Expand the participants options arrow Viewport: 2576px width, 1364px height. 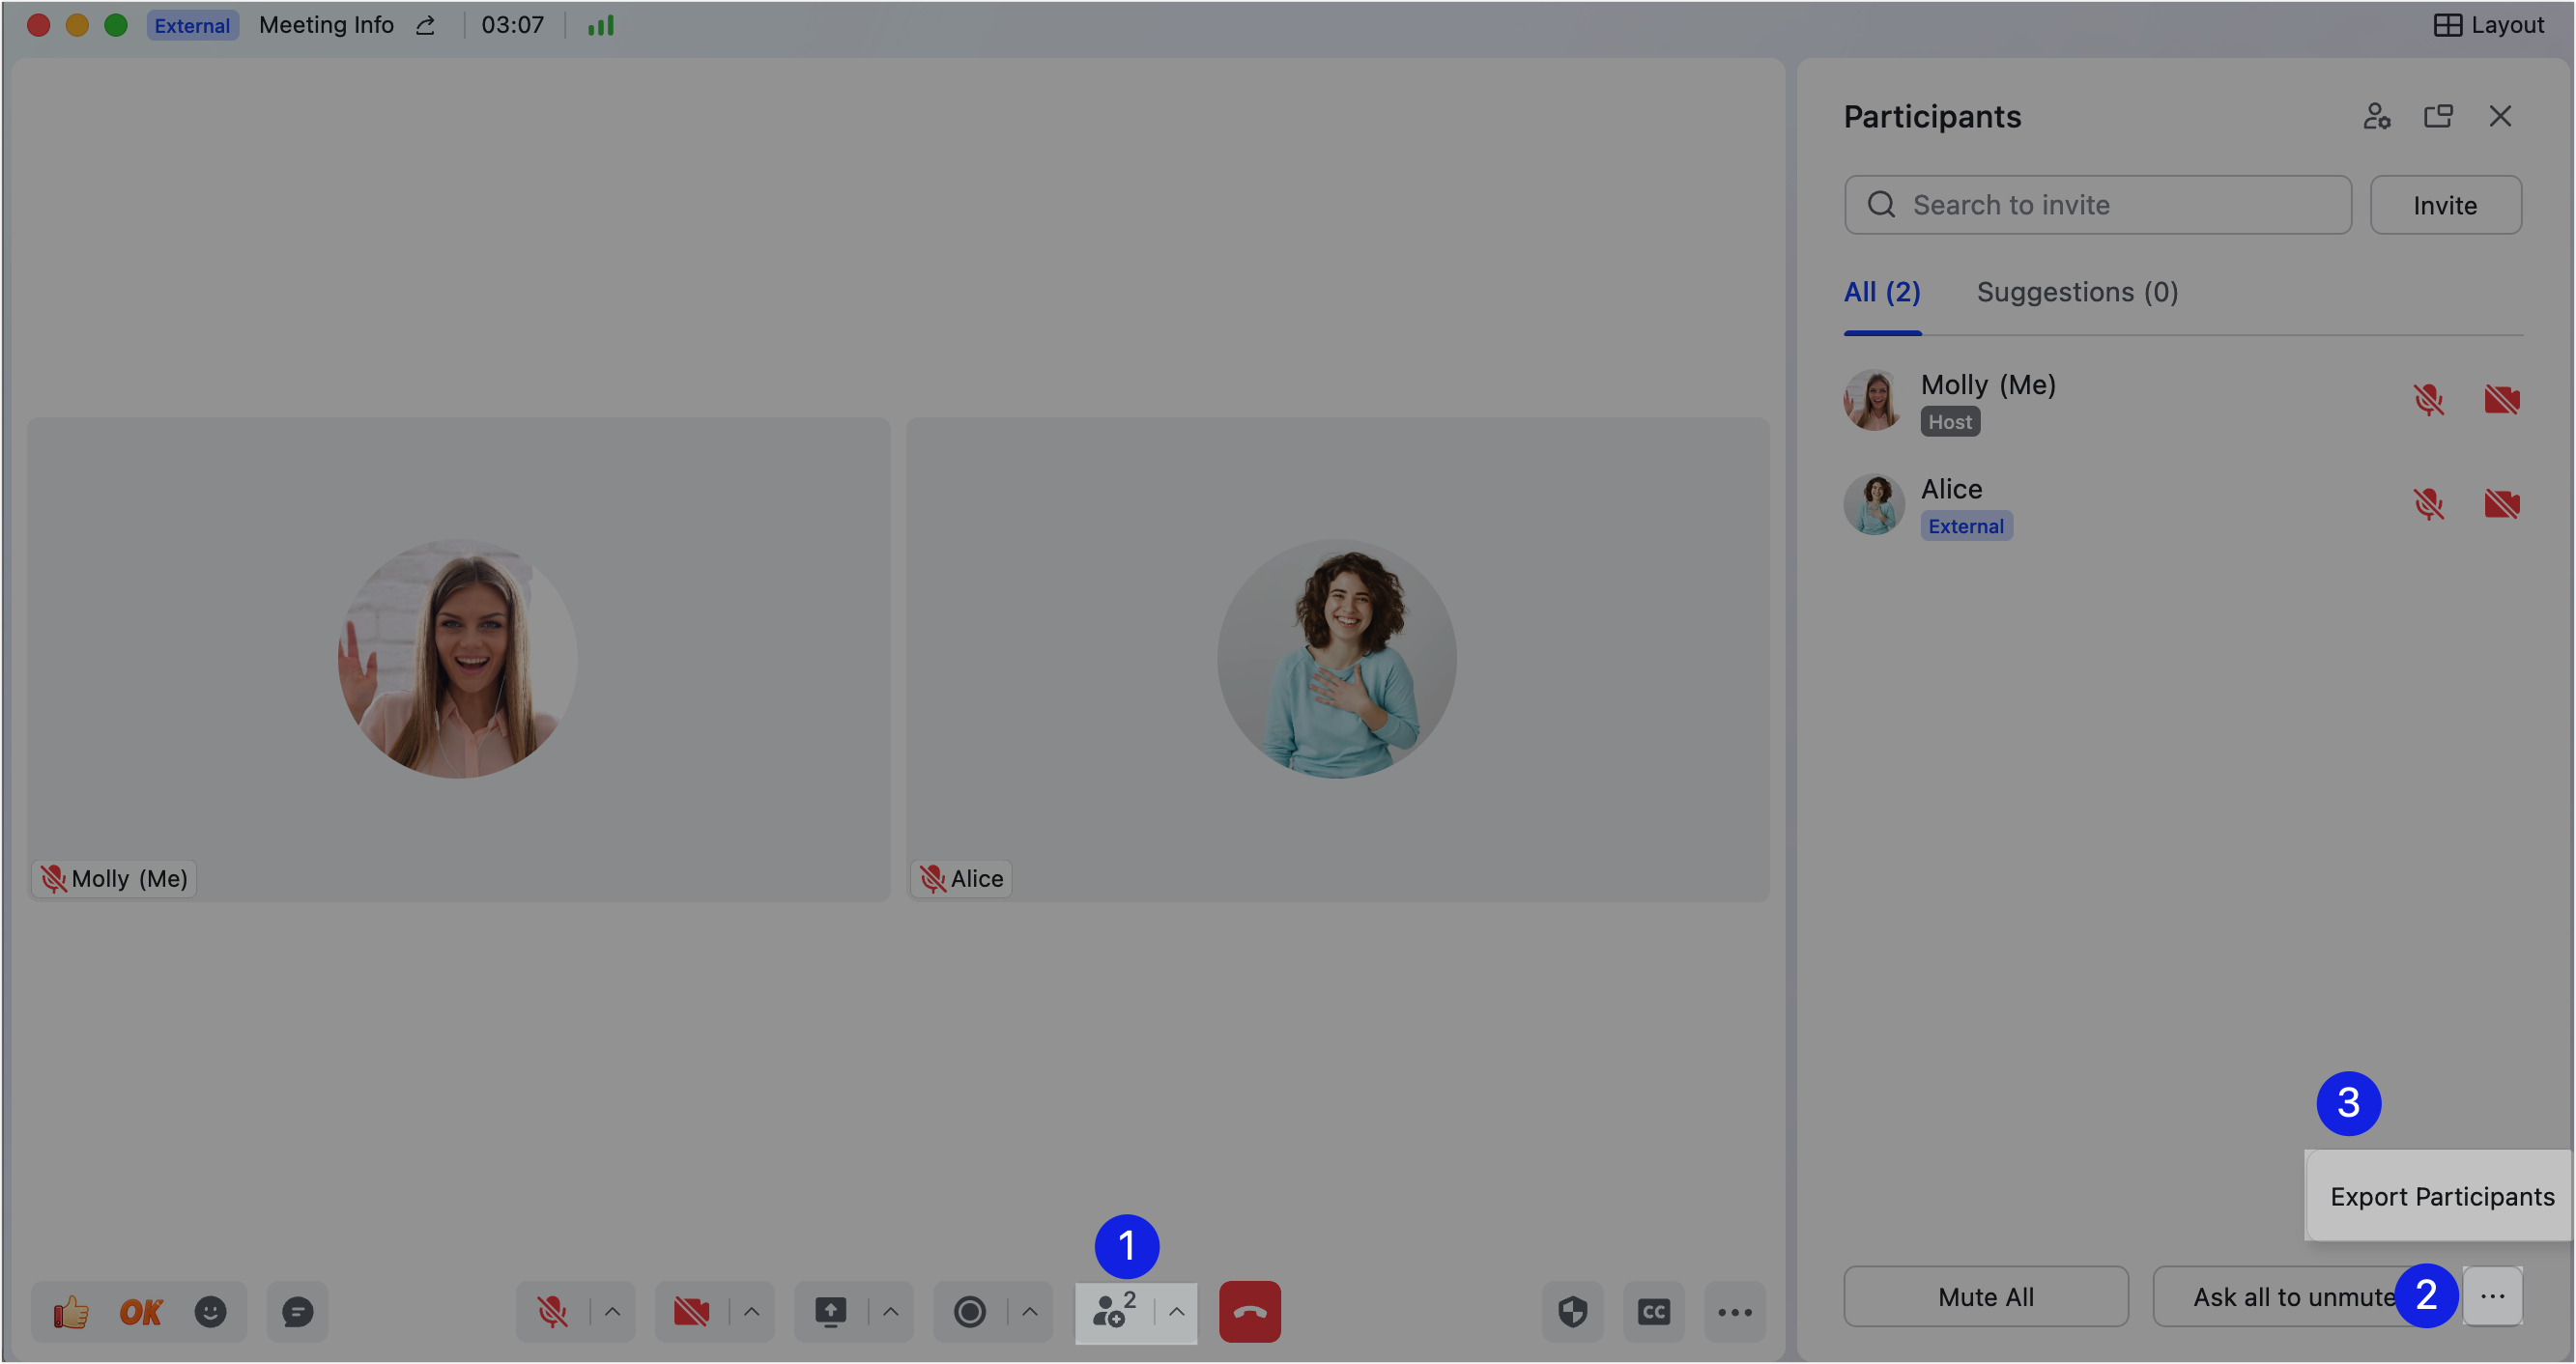pos(1177,1311)
